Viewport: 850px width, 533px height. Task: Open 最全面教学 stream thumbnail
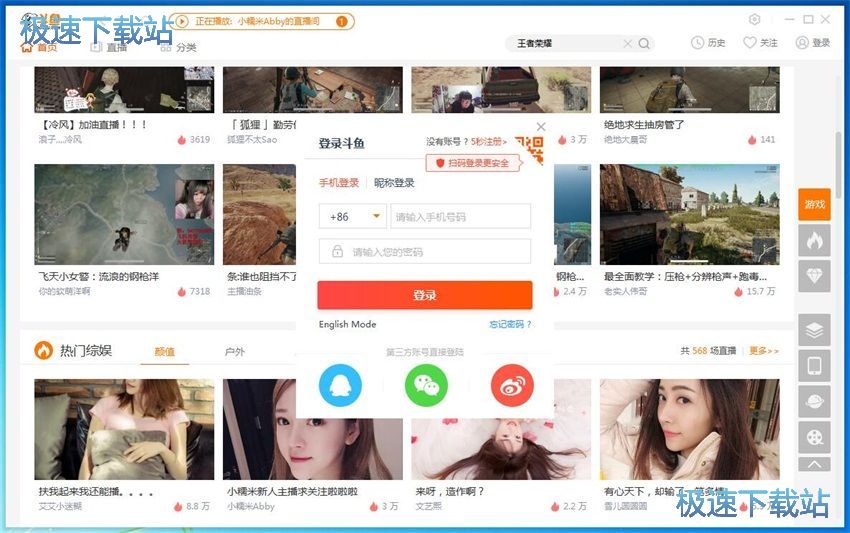tap(690, 215)
